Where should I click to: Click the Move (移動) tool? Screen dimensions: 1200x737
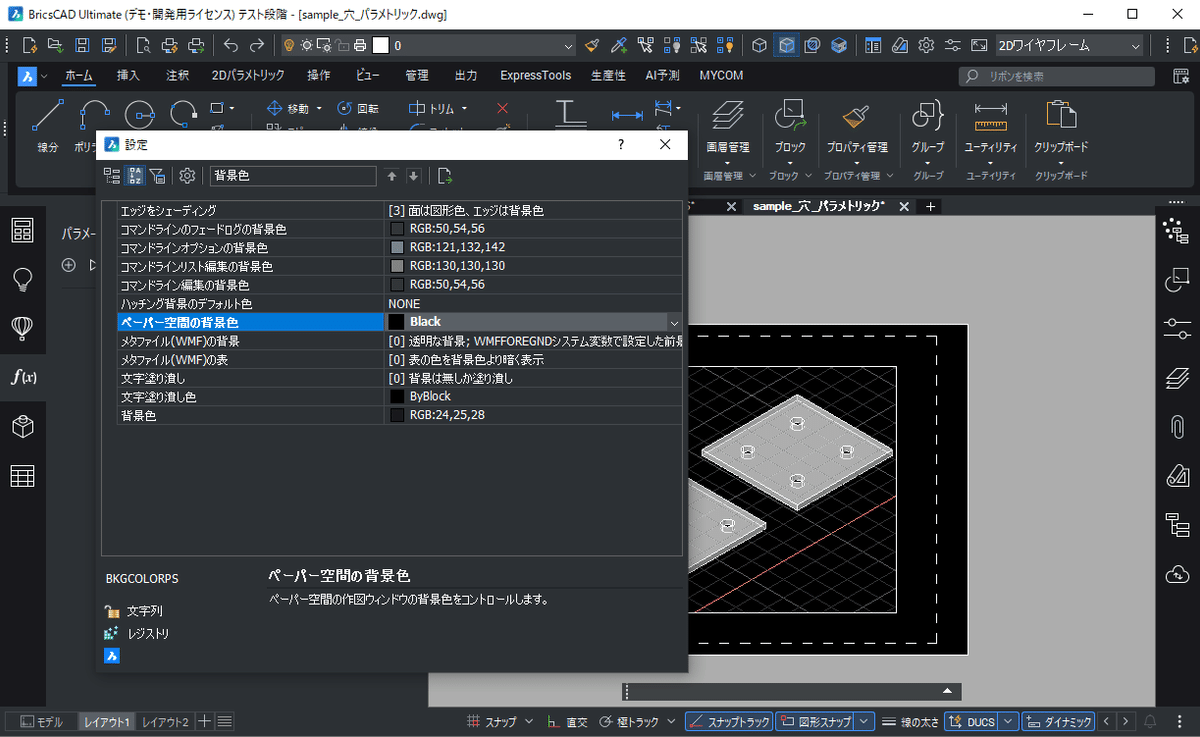pos(287,108)
